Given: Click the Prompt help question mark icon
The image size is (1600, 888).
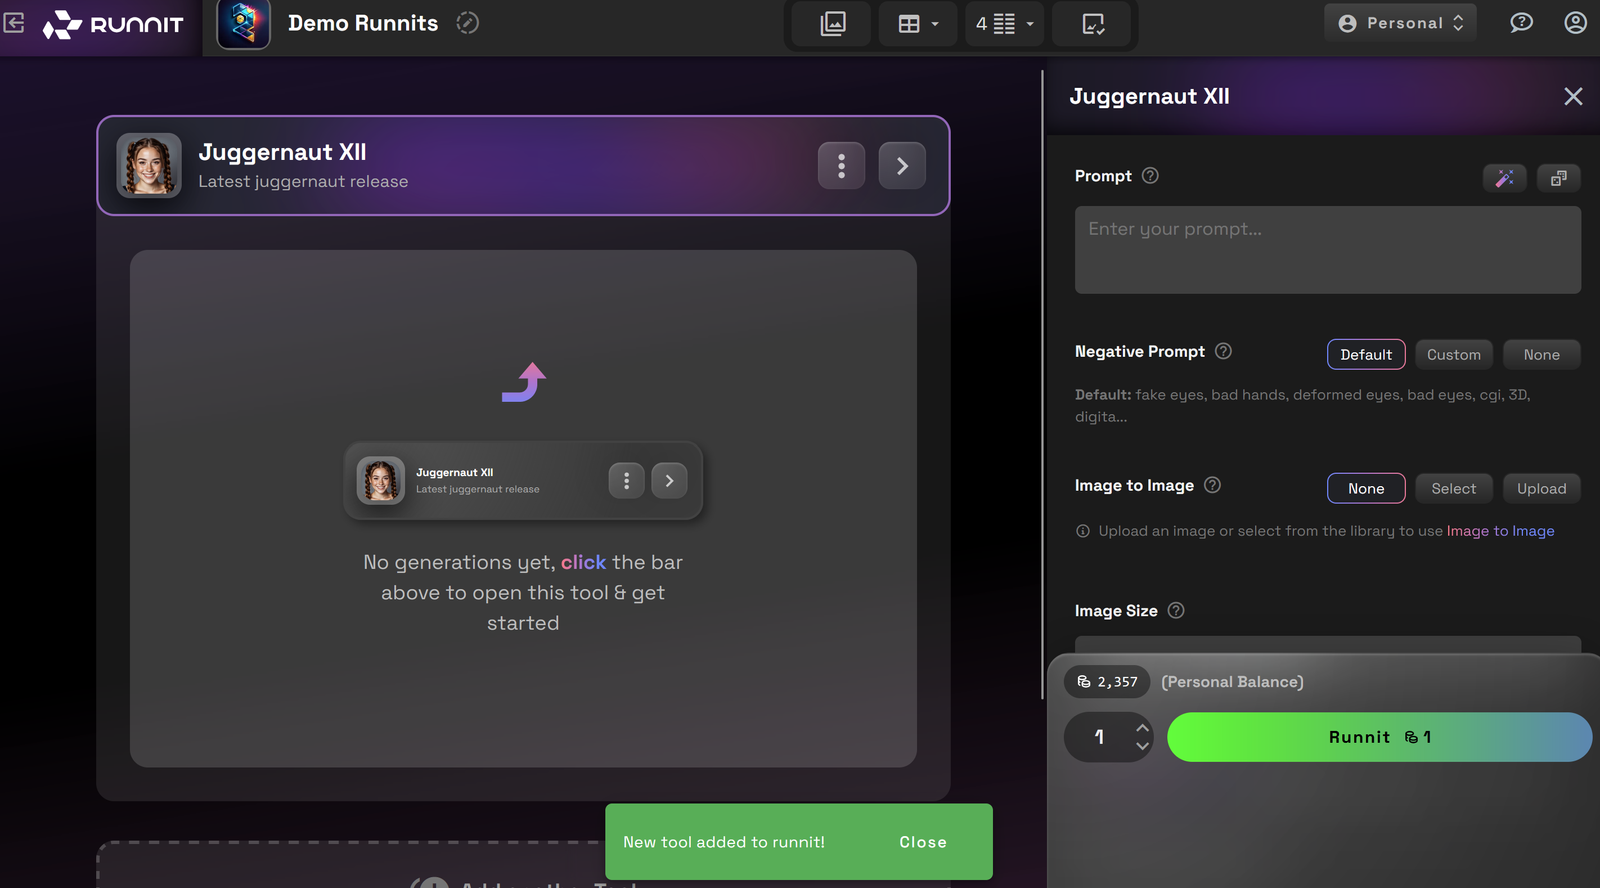Looking at the screenshot, I should (x=1150, y=176).
